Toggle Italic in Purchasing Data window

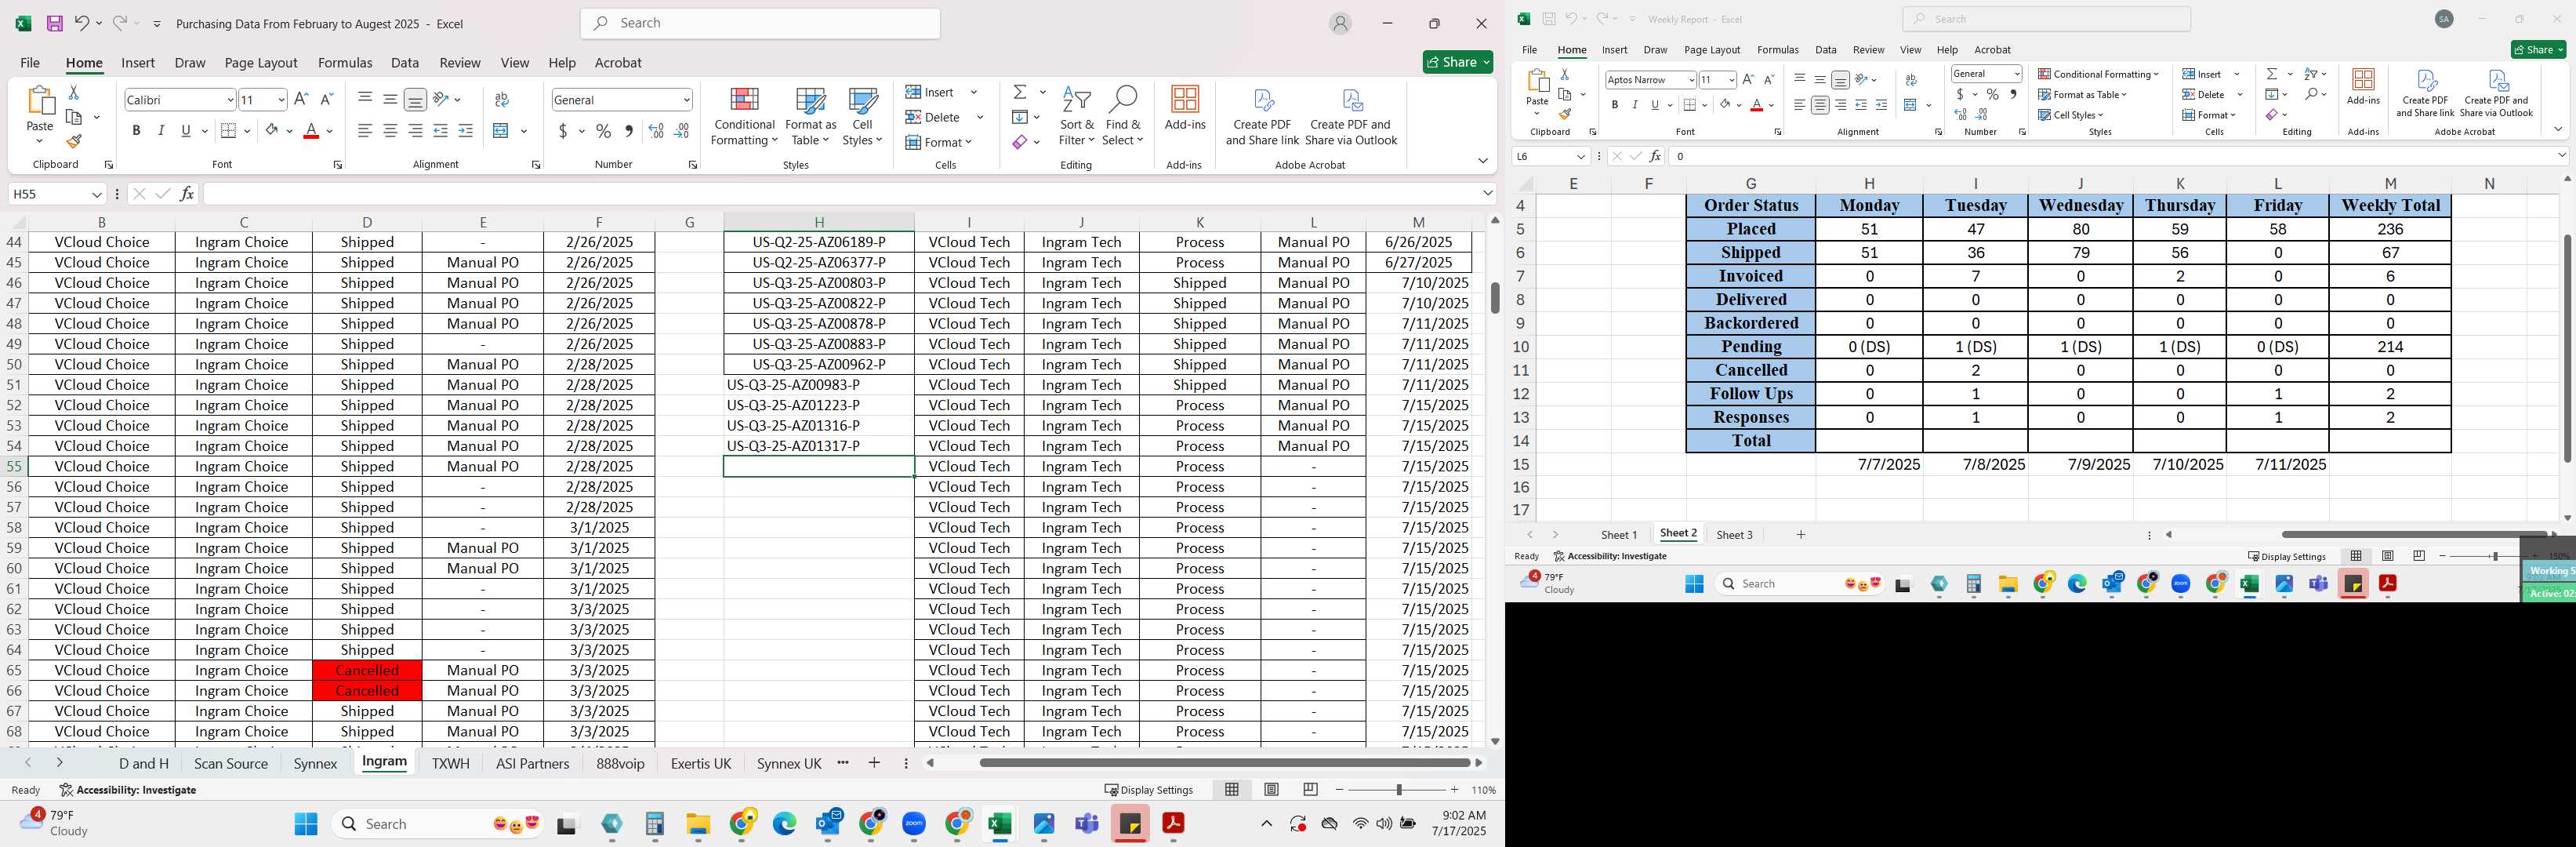tap(161, 131)
